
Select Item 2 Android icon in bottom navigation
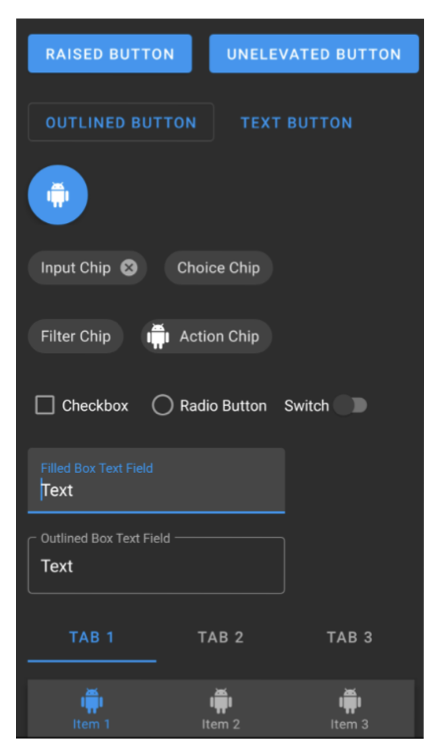221,701
